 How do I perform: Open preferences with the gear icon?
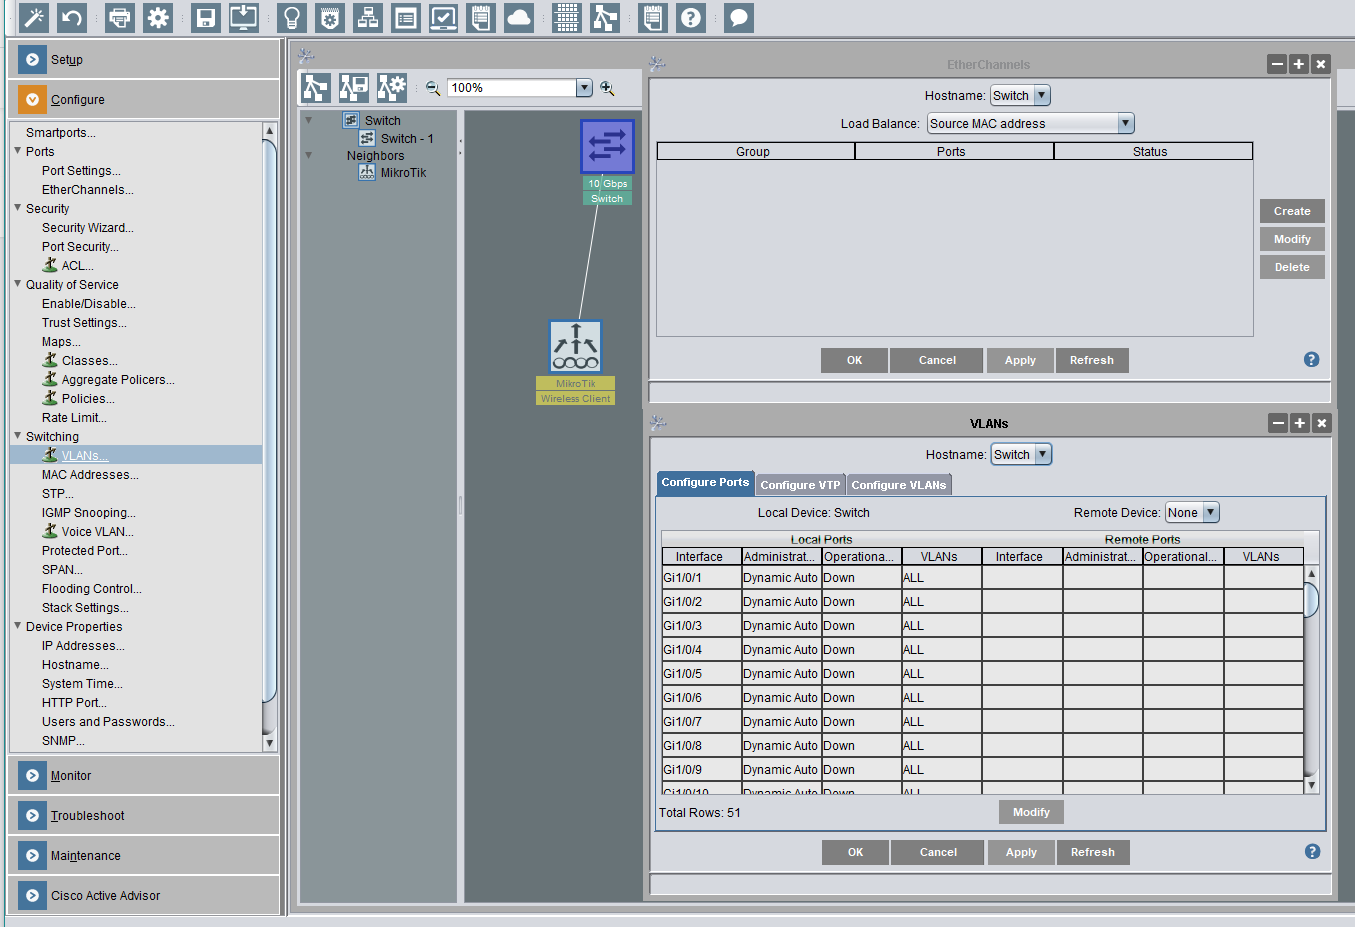[x=158, y=18]
